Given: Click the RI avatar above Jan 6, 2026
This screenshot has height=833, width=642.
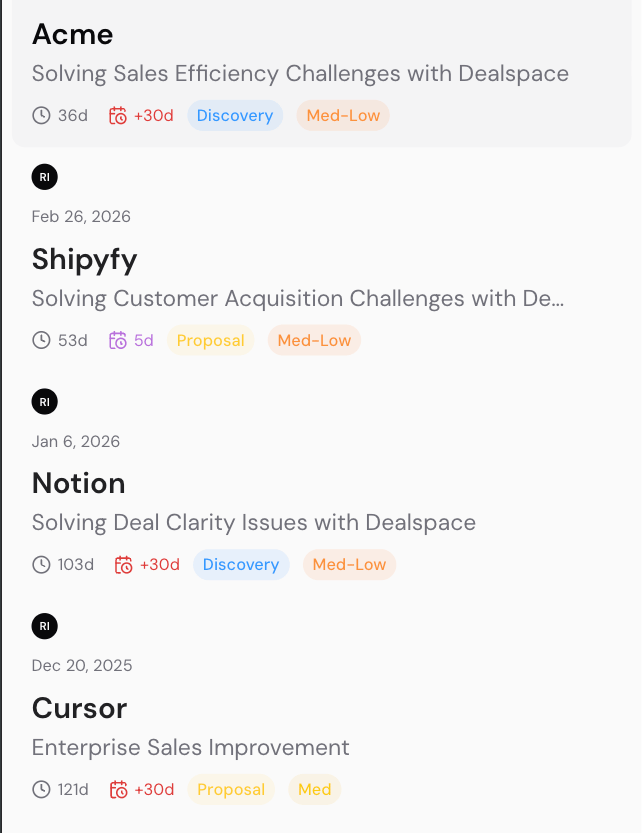Looking at the screenshot, I should pyautogui.click(x=44, y=402).
